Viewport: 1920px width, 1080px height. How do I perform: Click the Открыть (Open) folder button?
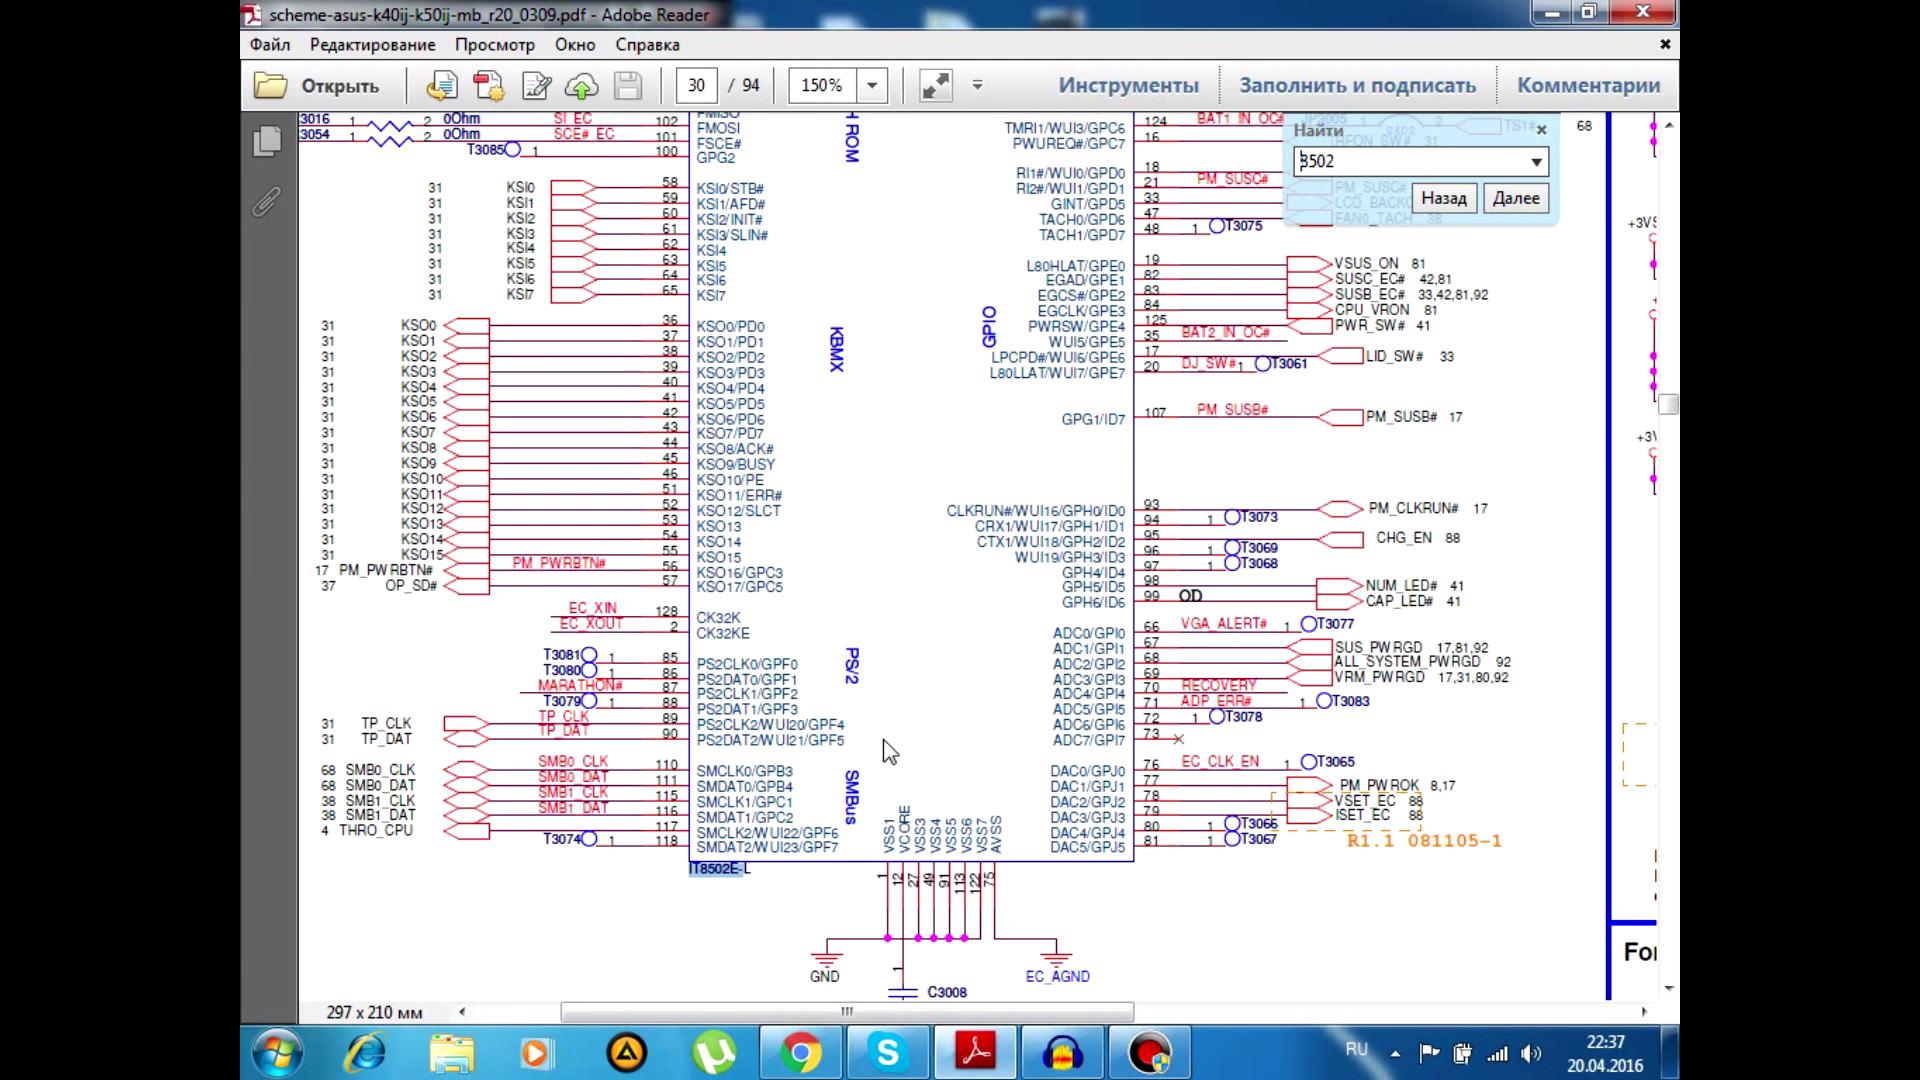318,86
